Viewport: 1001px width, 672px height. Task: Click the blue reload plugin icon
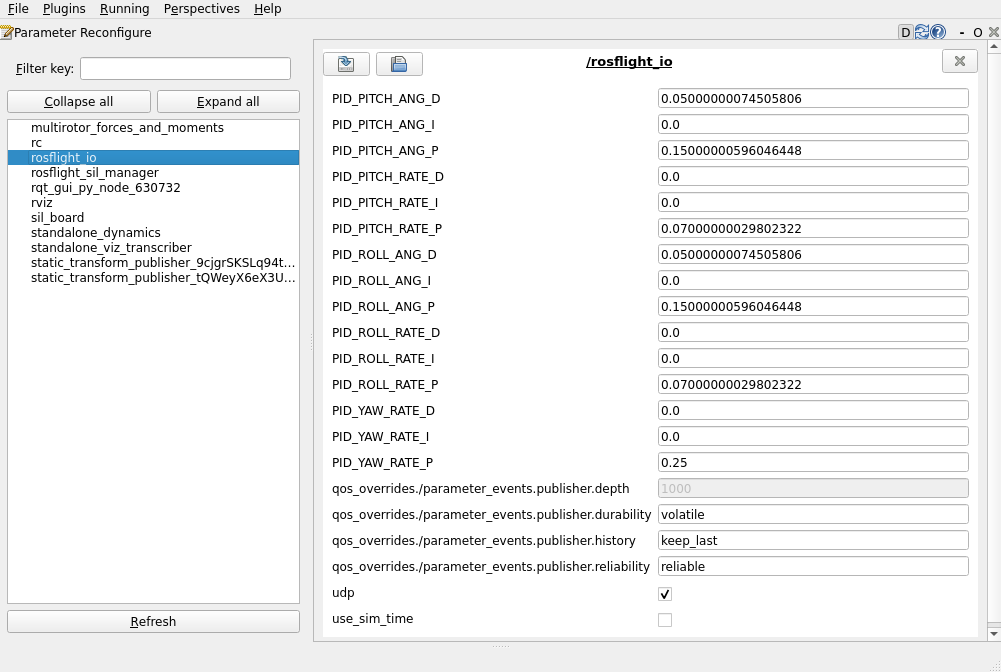922,32
